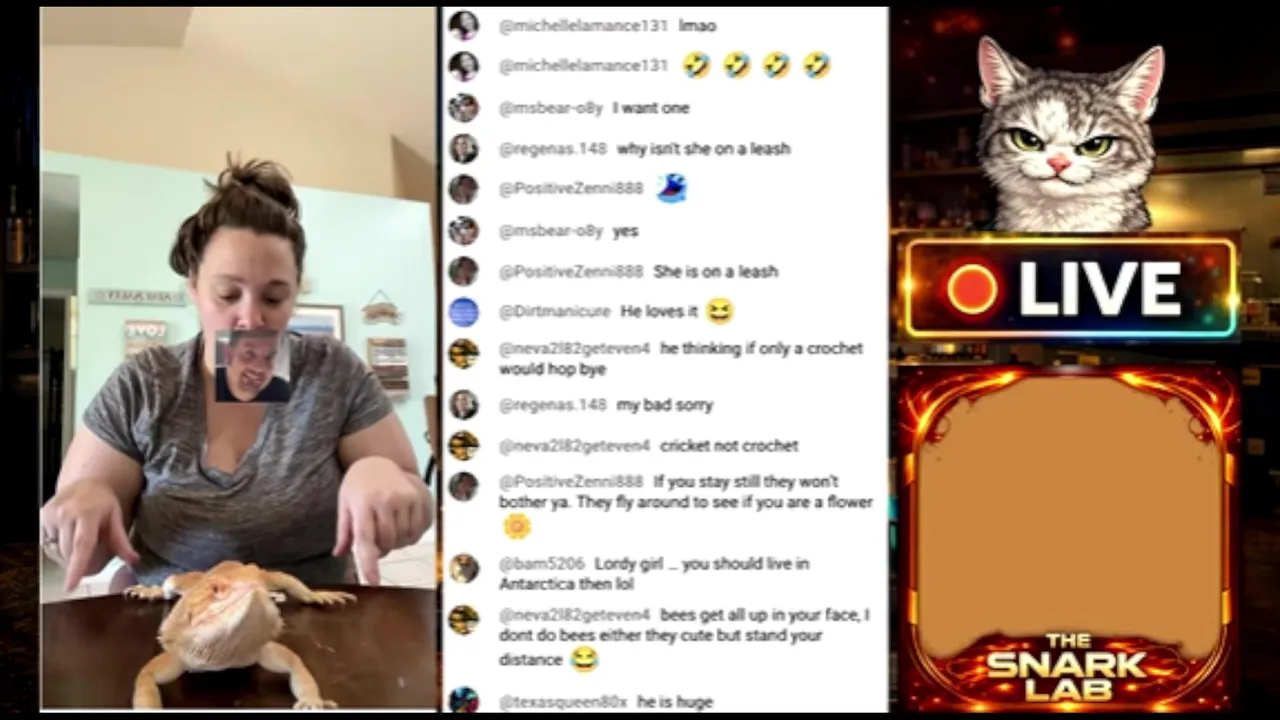Open @bam5206 username link
This screenshot has height=720, width=1280.
[x=541, y=564]
